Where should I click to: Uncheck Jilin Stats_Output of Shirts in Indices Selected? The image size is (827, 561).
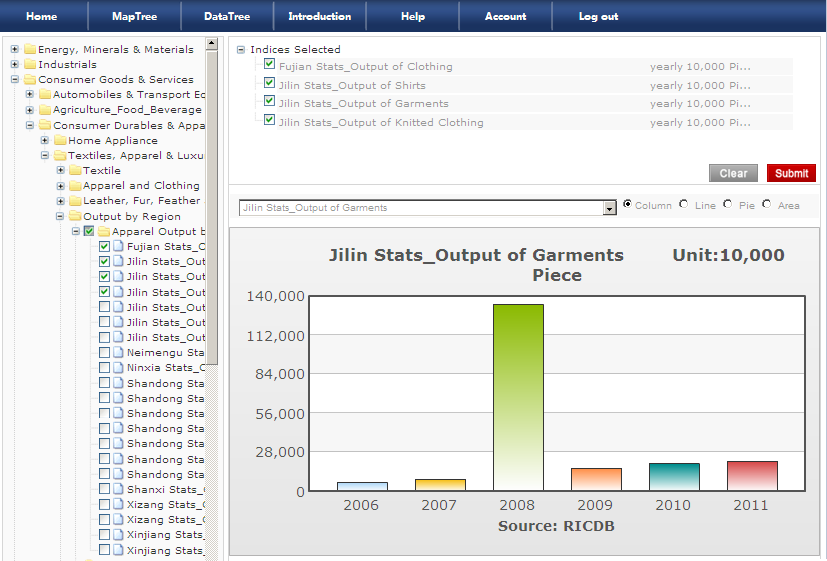click(x=270, y=83)
